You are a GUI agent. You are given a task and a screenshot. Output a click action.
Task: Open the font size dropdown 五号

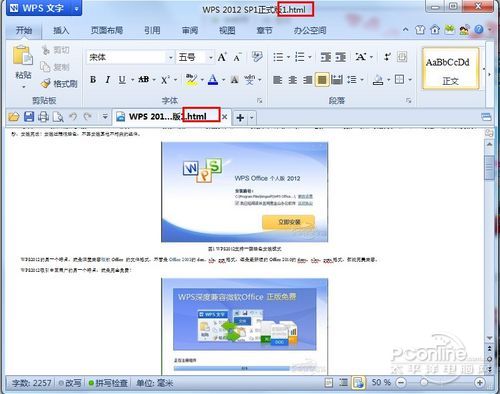211,58
